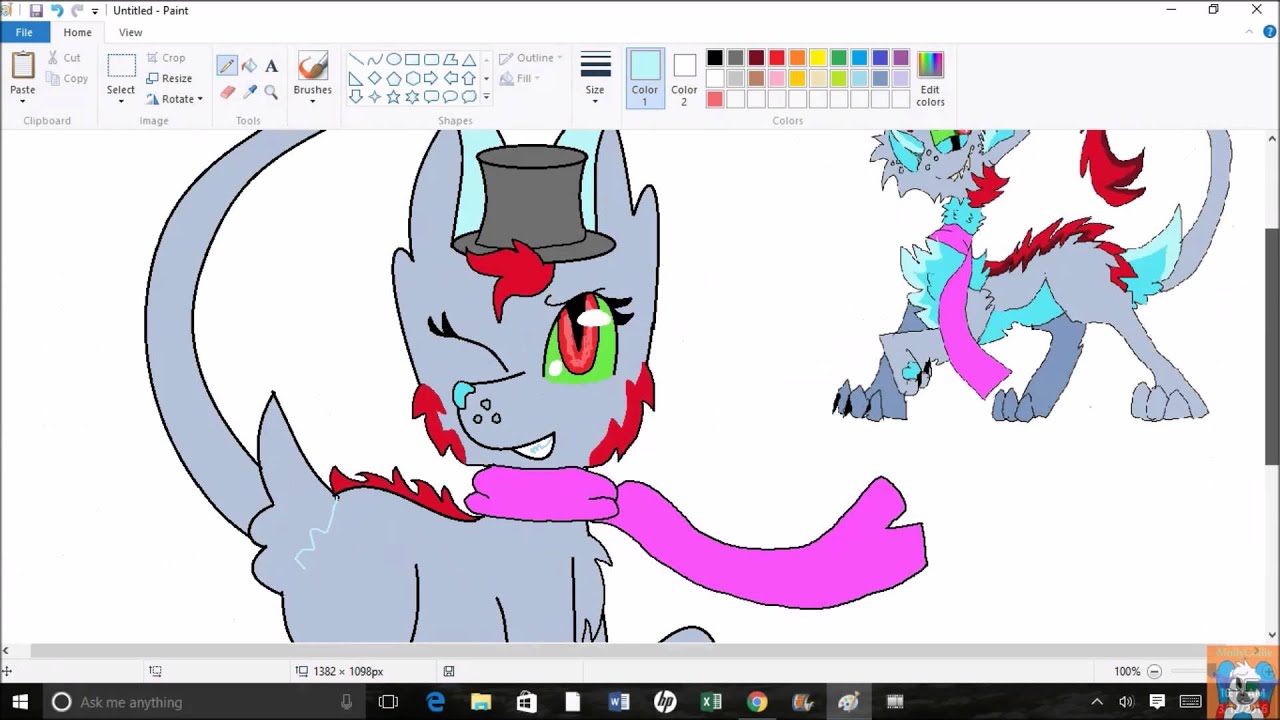
Task: Click the Cut button
Action: pyautogui.click(x=65, y=58)
